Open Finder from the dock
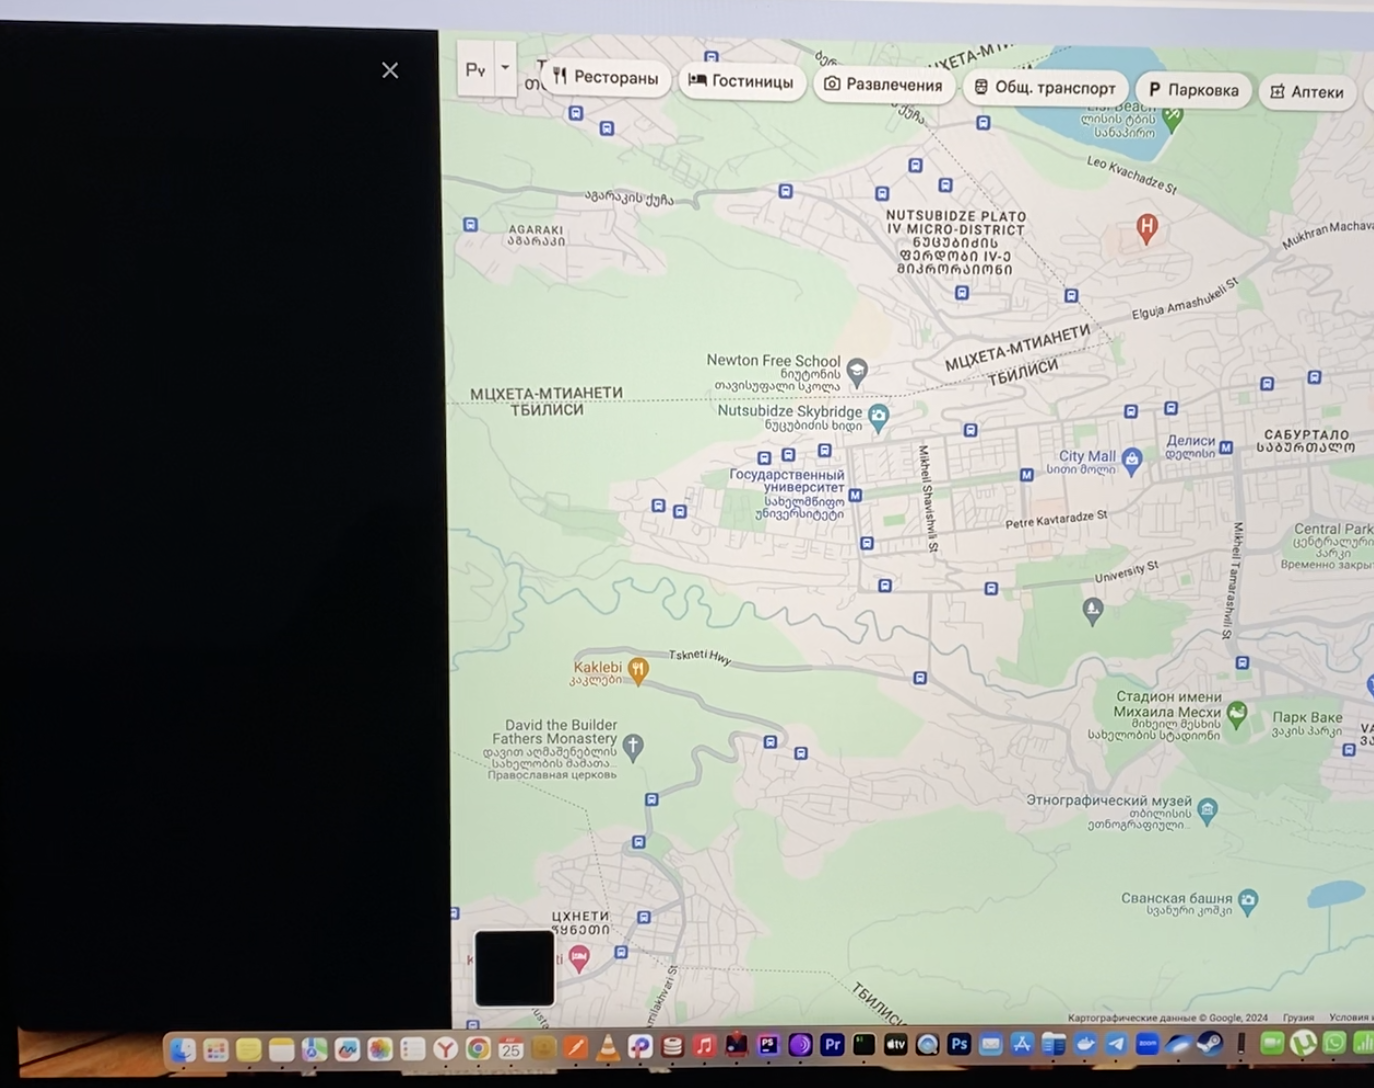1374x1088 pixels. coord(182,1049)
